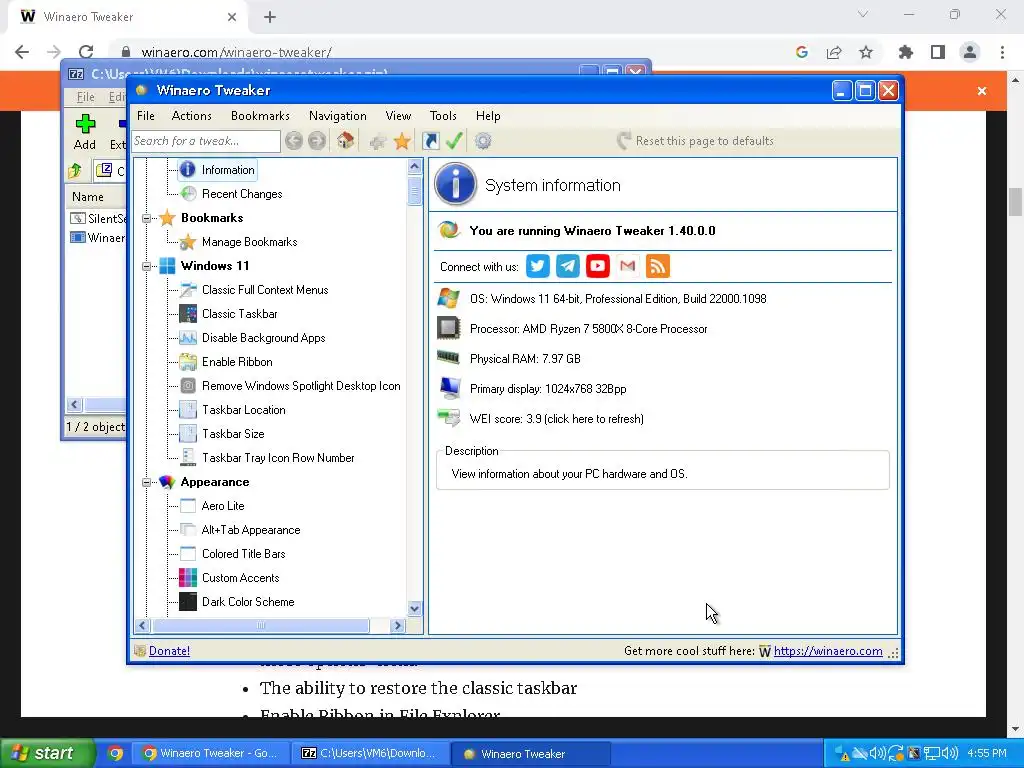Viewport: 1024px width, 768px height.
Task: Click the Windows flag OS info icon
Action: tap(449, 298)
